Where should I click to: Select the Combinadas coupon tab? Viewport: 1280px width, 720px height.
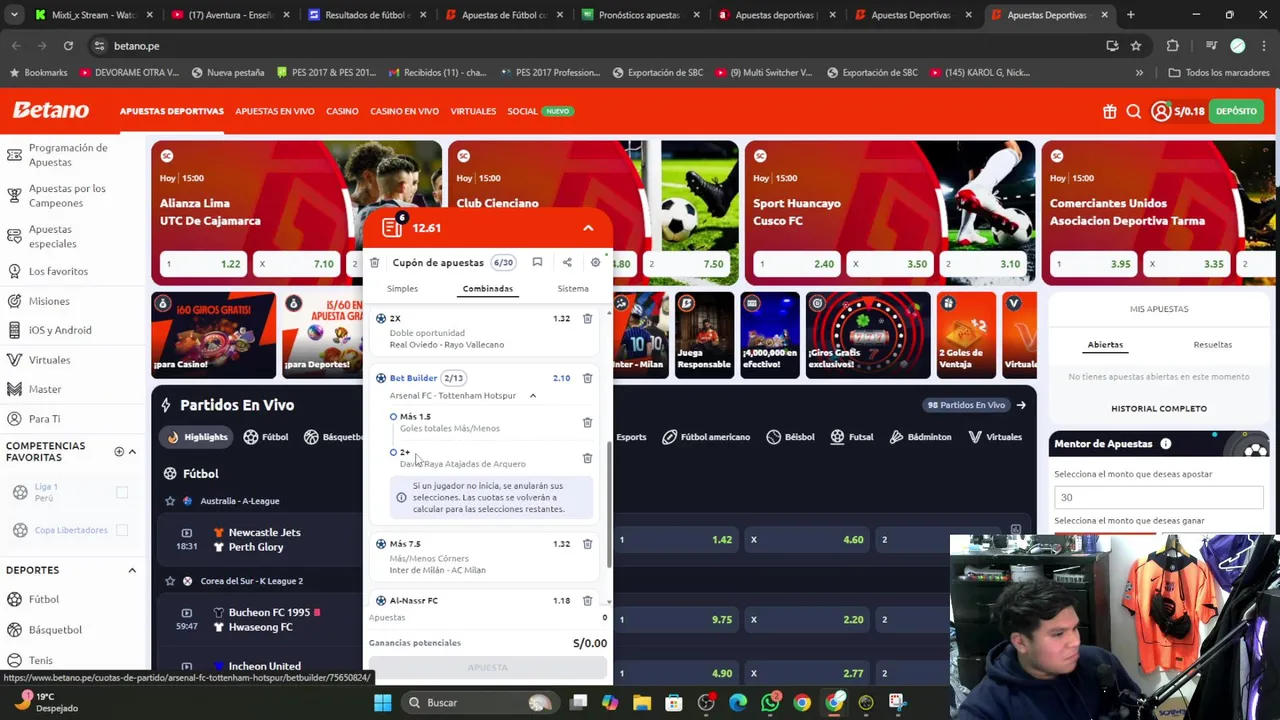(x=487, y=289)
